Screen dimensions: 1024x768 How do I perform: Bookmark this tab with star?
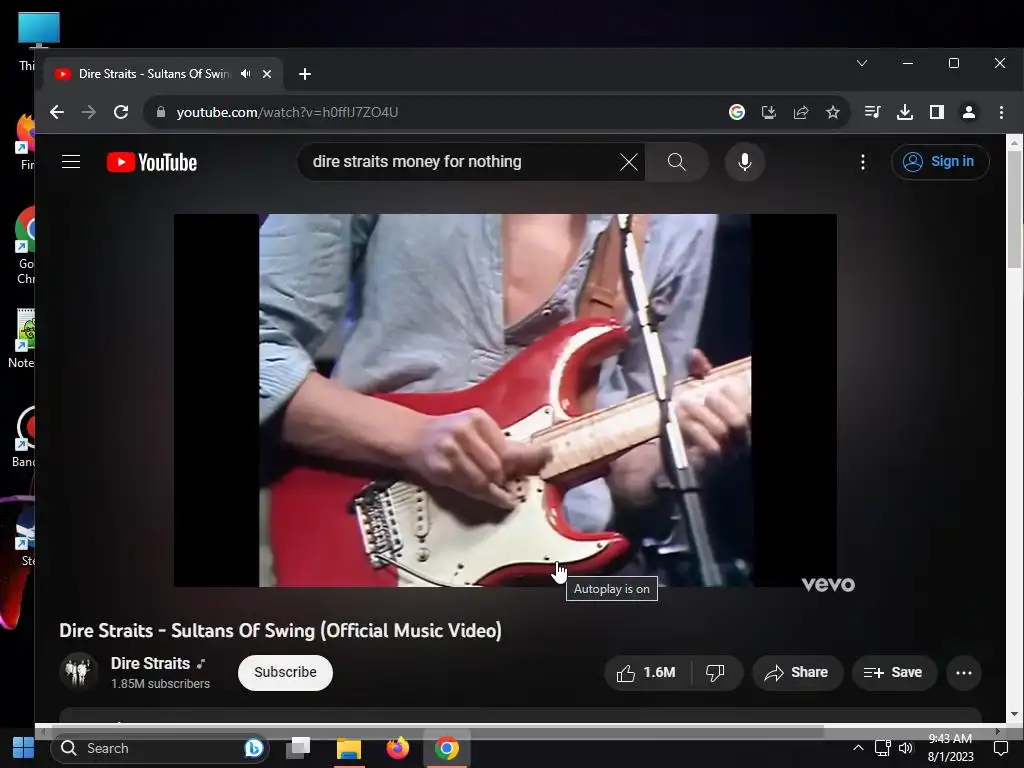pyautogui.click(x=833, y=112)
